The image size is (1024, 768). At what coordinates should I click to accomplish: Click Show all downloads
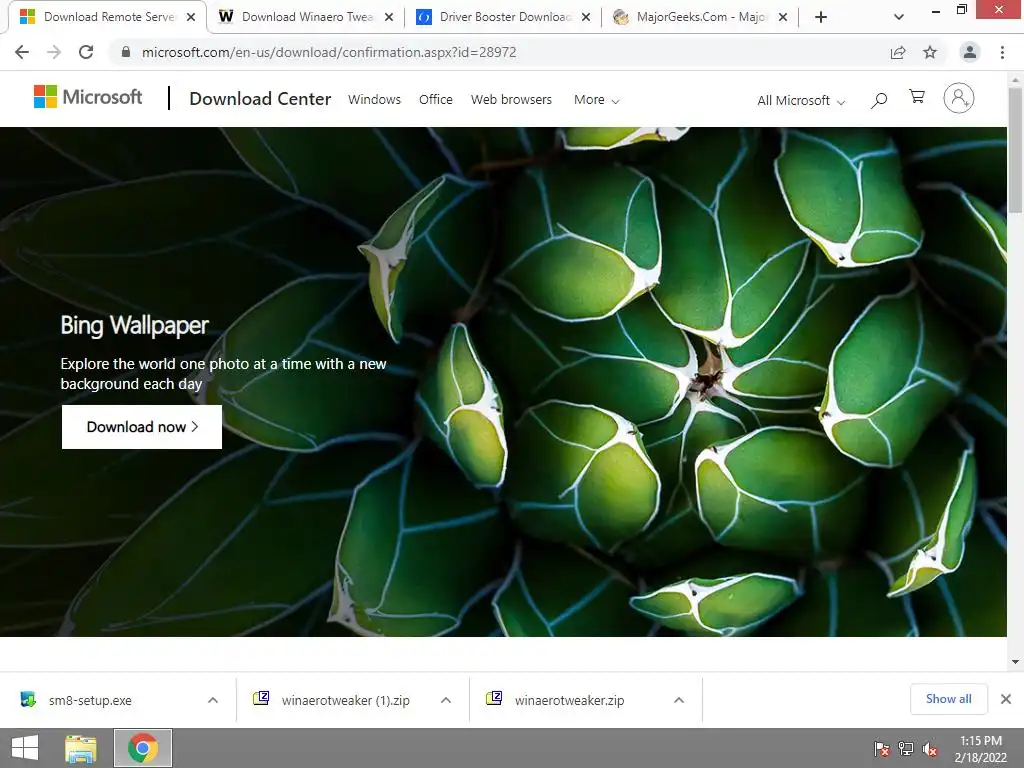[948, 699]
